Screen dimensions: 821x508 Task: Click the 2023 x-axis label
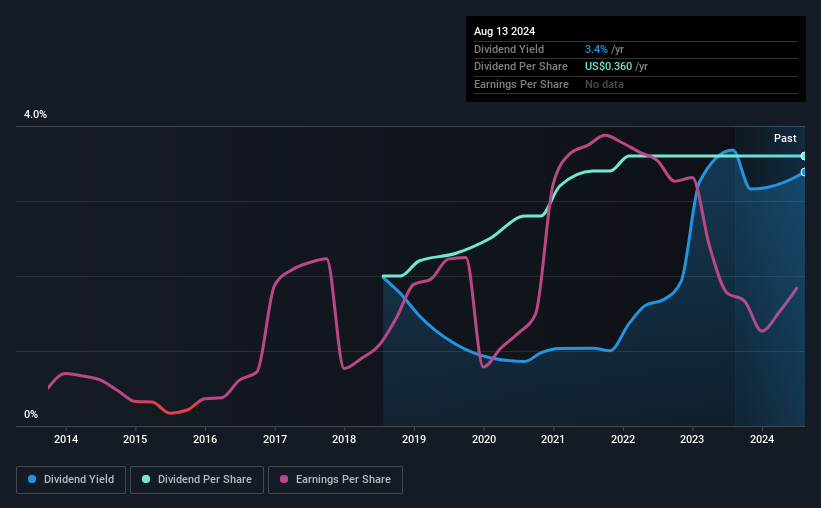(x=692, y=439)
